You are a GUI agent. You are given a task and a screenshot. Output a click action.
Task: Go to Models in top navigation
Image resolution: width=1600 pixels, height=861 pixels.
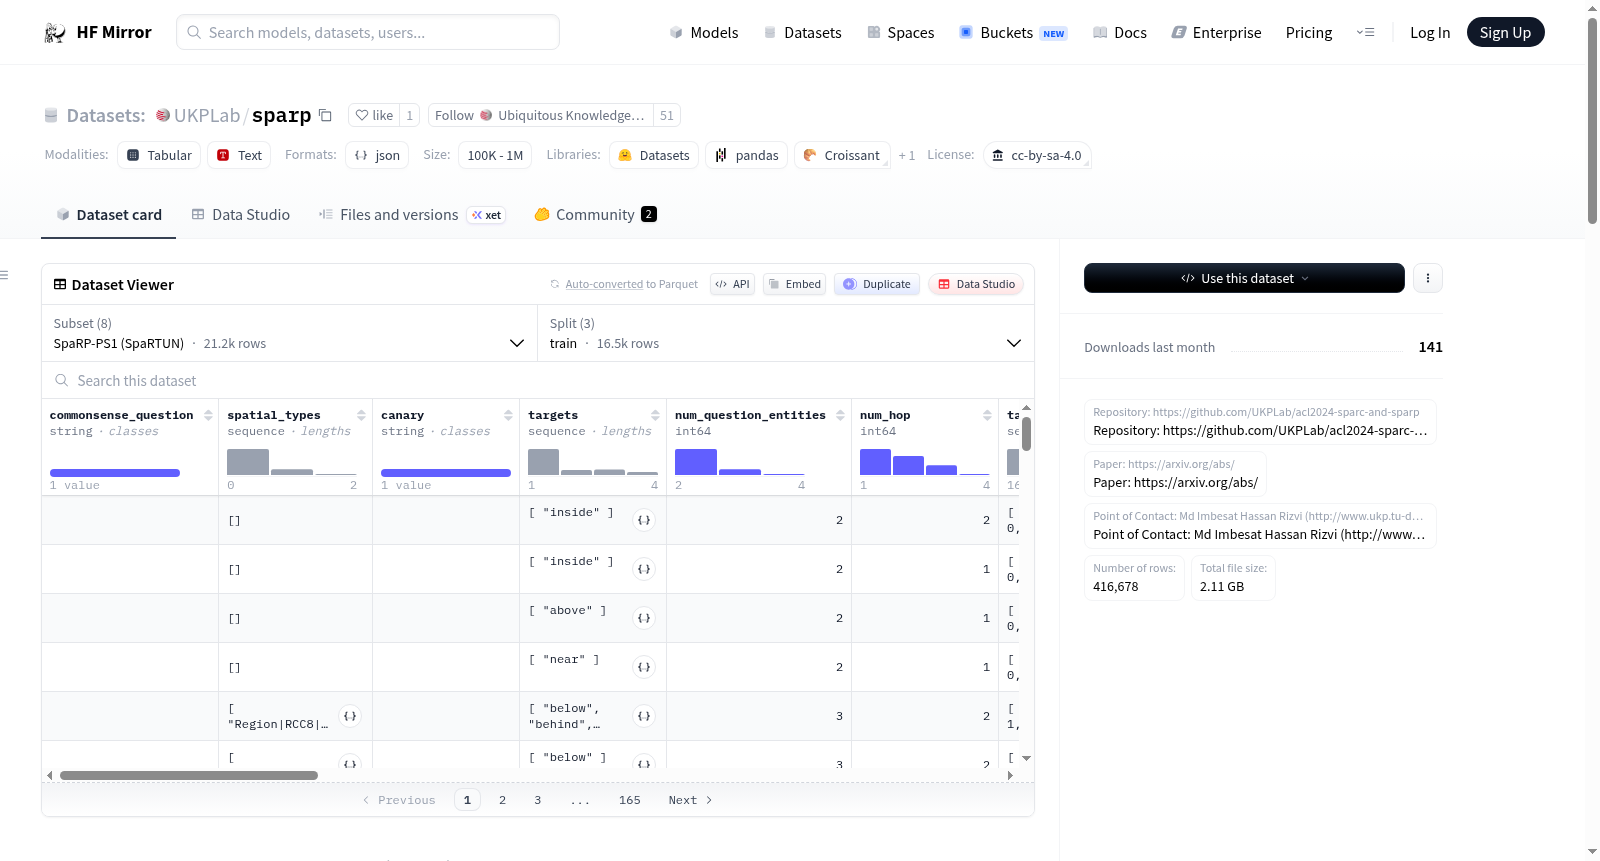point(704,33)
